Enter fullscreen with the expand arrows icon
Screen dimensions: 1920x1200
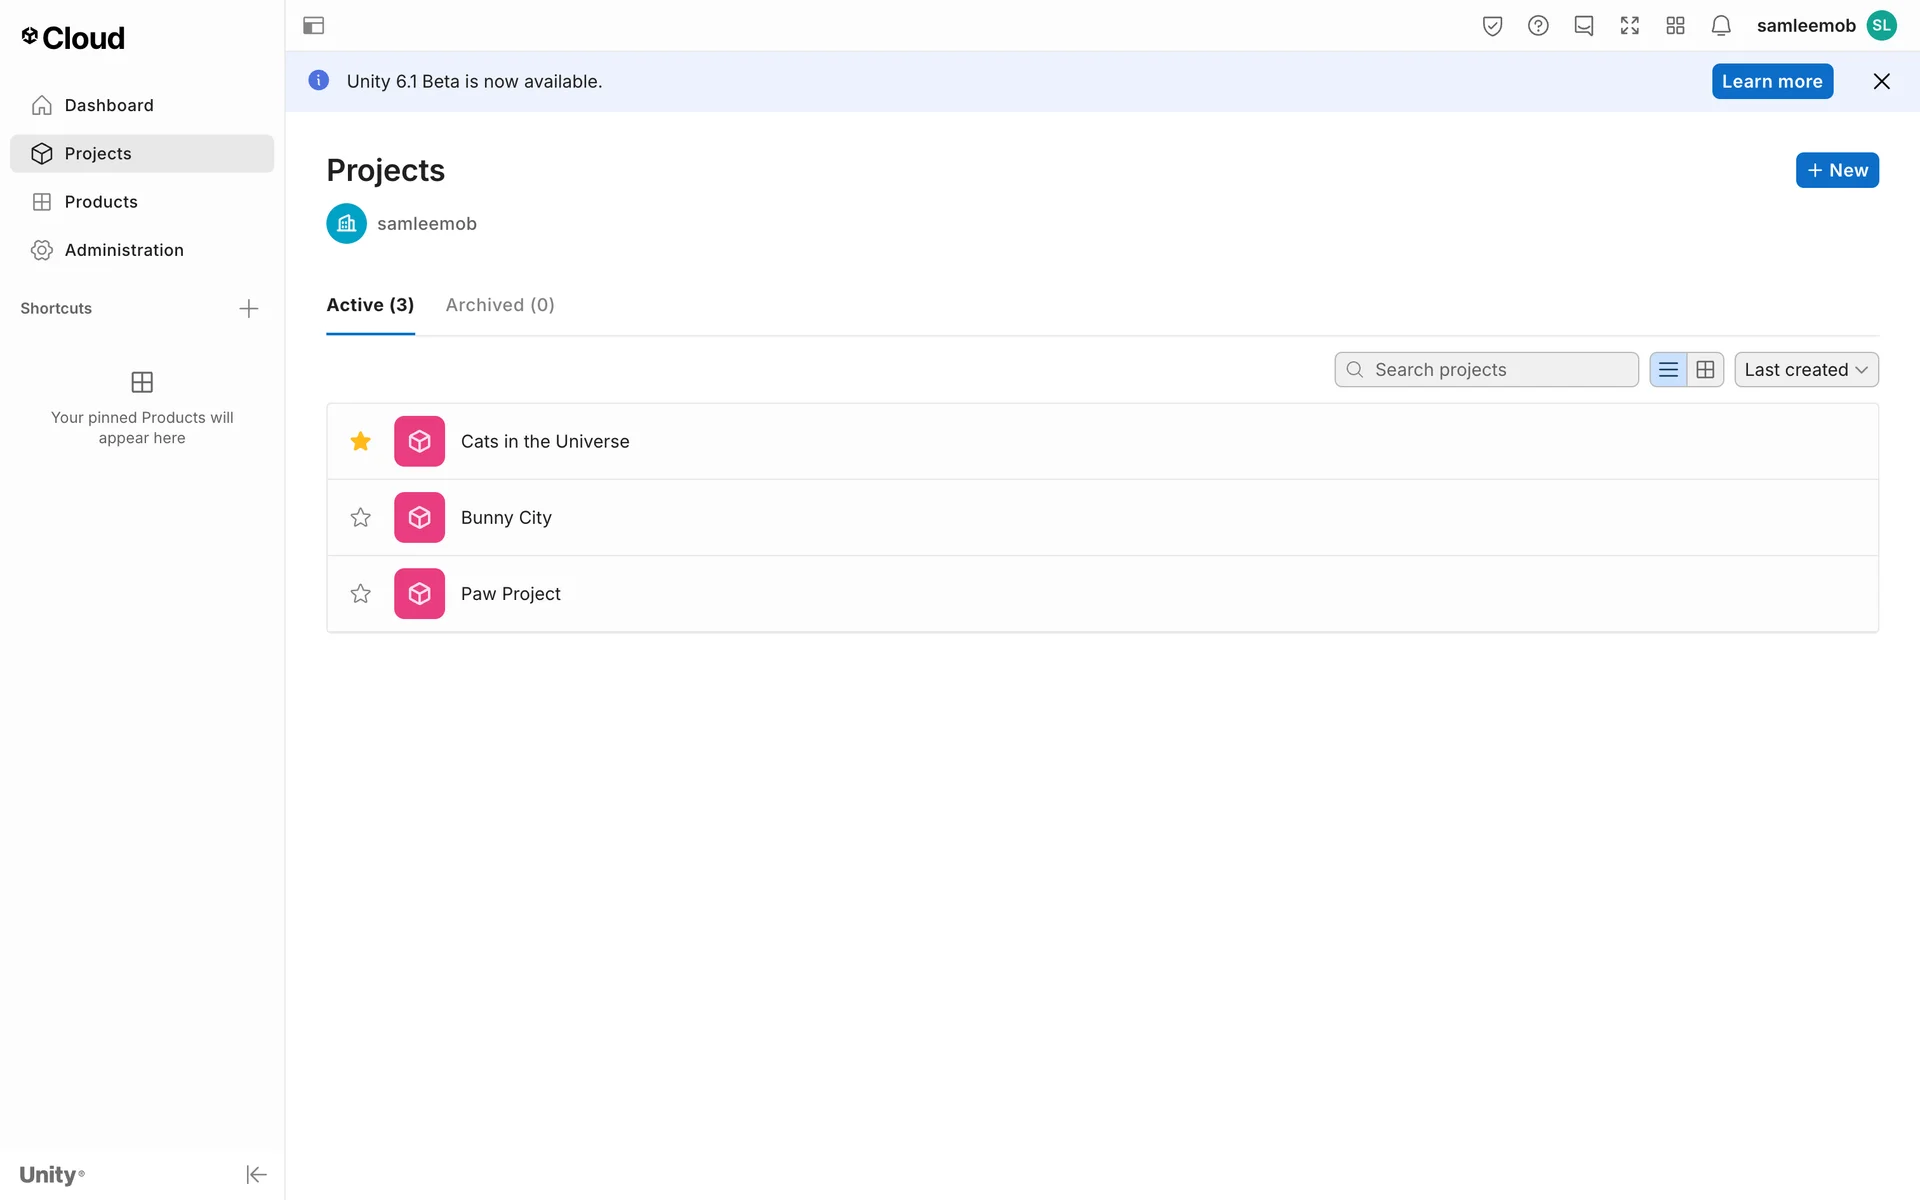pyautogui.click(x=1629, y=26)
